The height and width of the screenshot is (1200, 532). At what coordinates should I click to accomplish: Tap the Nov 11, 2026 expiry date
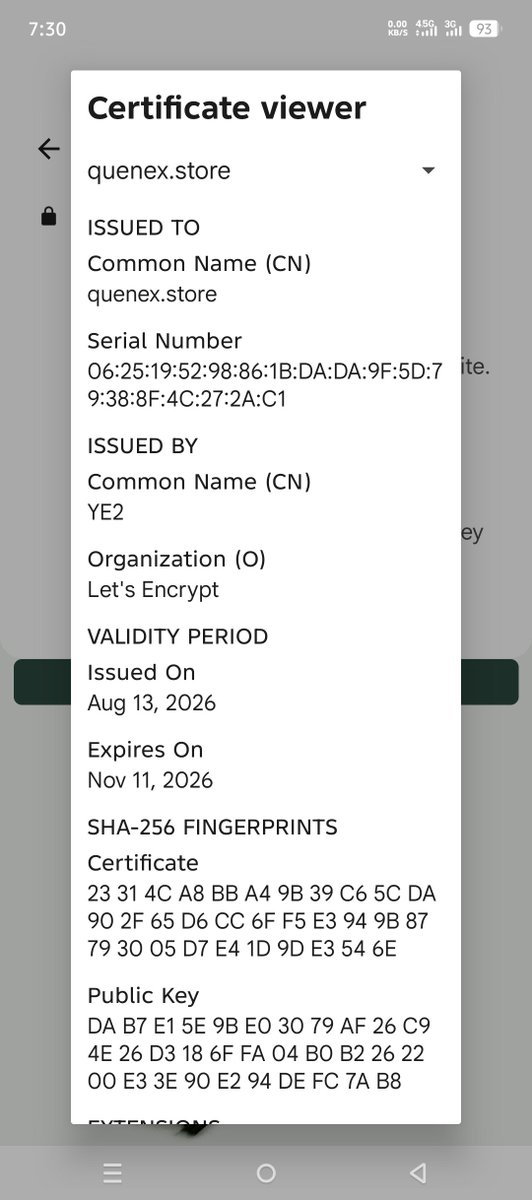pyautogui.click(x=150, y=780)
